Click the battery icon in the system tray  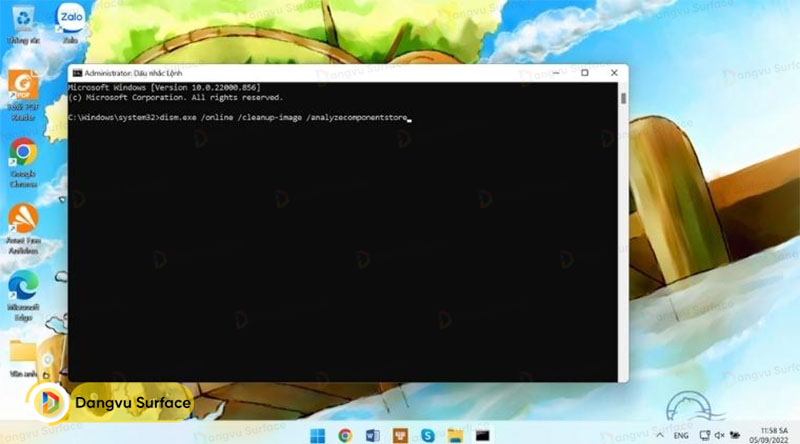coord(735,435)
